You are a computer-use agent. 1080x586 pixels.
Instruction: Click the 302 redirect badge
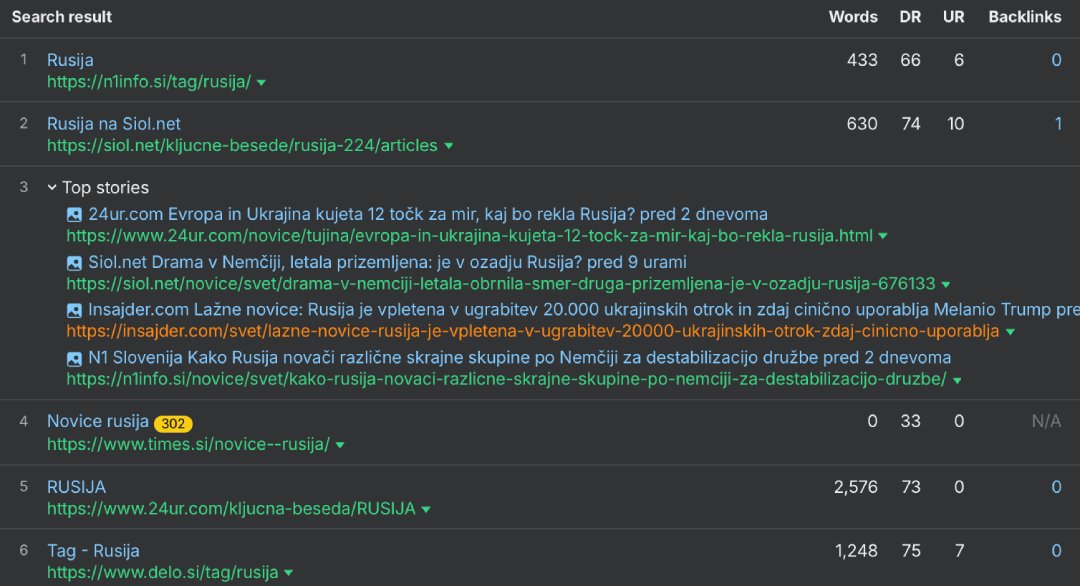click(173, 423)
